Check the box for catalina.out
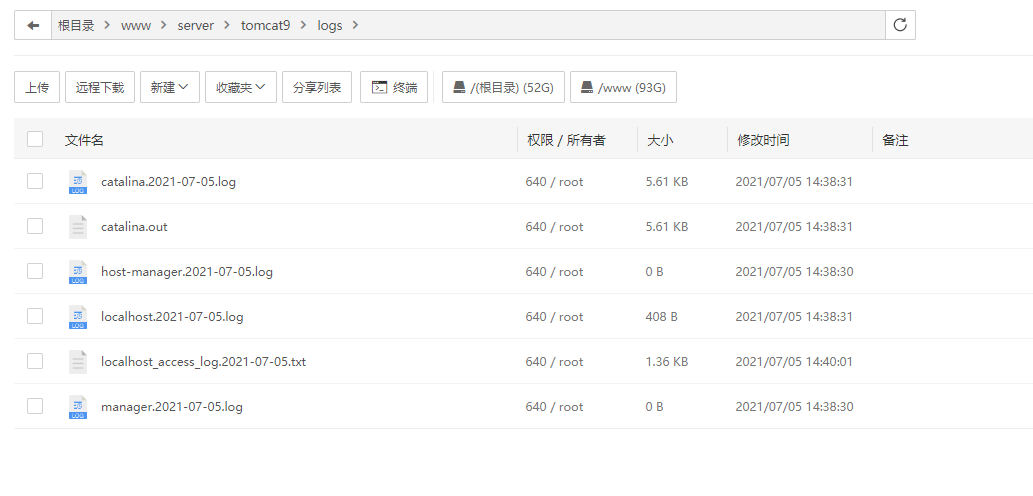1033x496 pixels. click(35, 226)
